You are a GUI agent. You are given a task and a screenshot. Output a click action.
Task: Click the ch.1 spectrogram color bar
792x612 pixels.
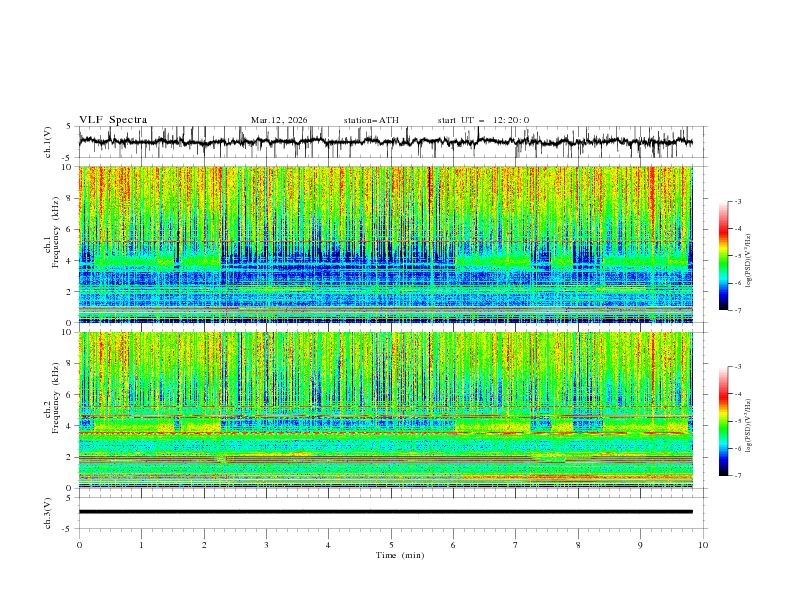723,256
